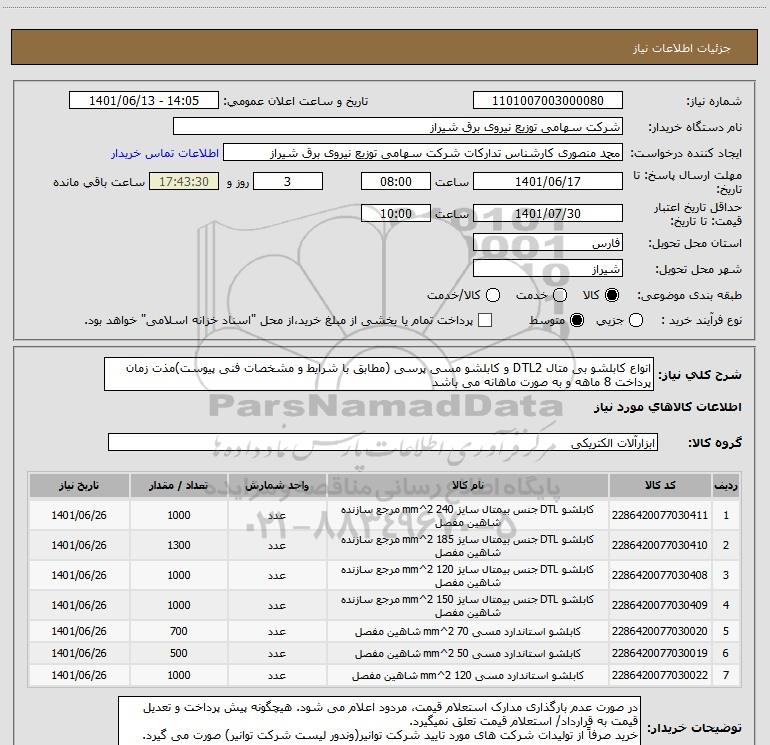Click the تعداد / مقدار column header
This screenshot has width=770, height=745.
[x=179, y=485]
